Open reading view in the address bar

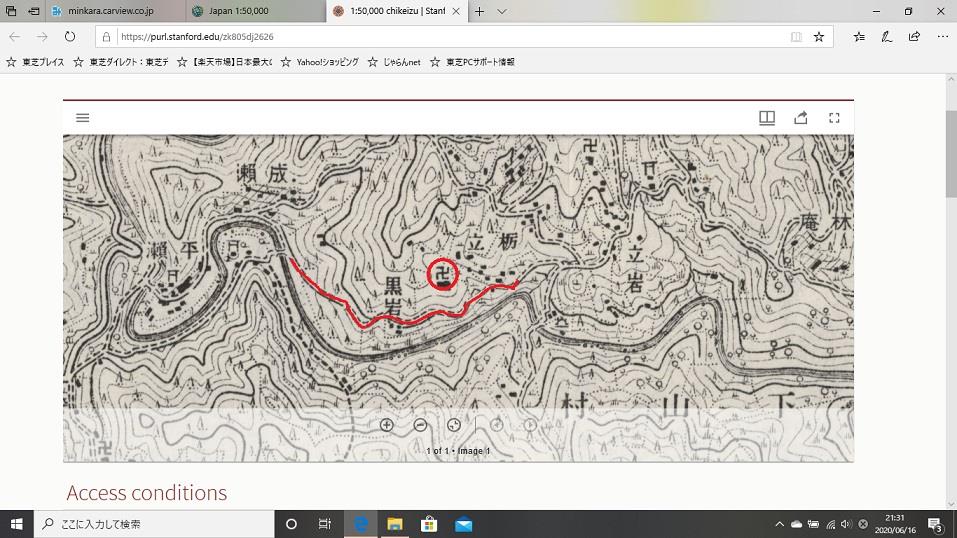[796, 37]
